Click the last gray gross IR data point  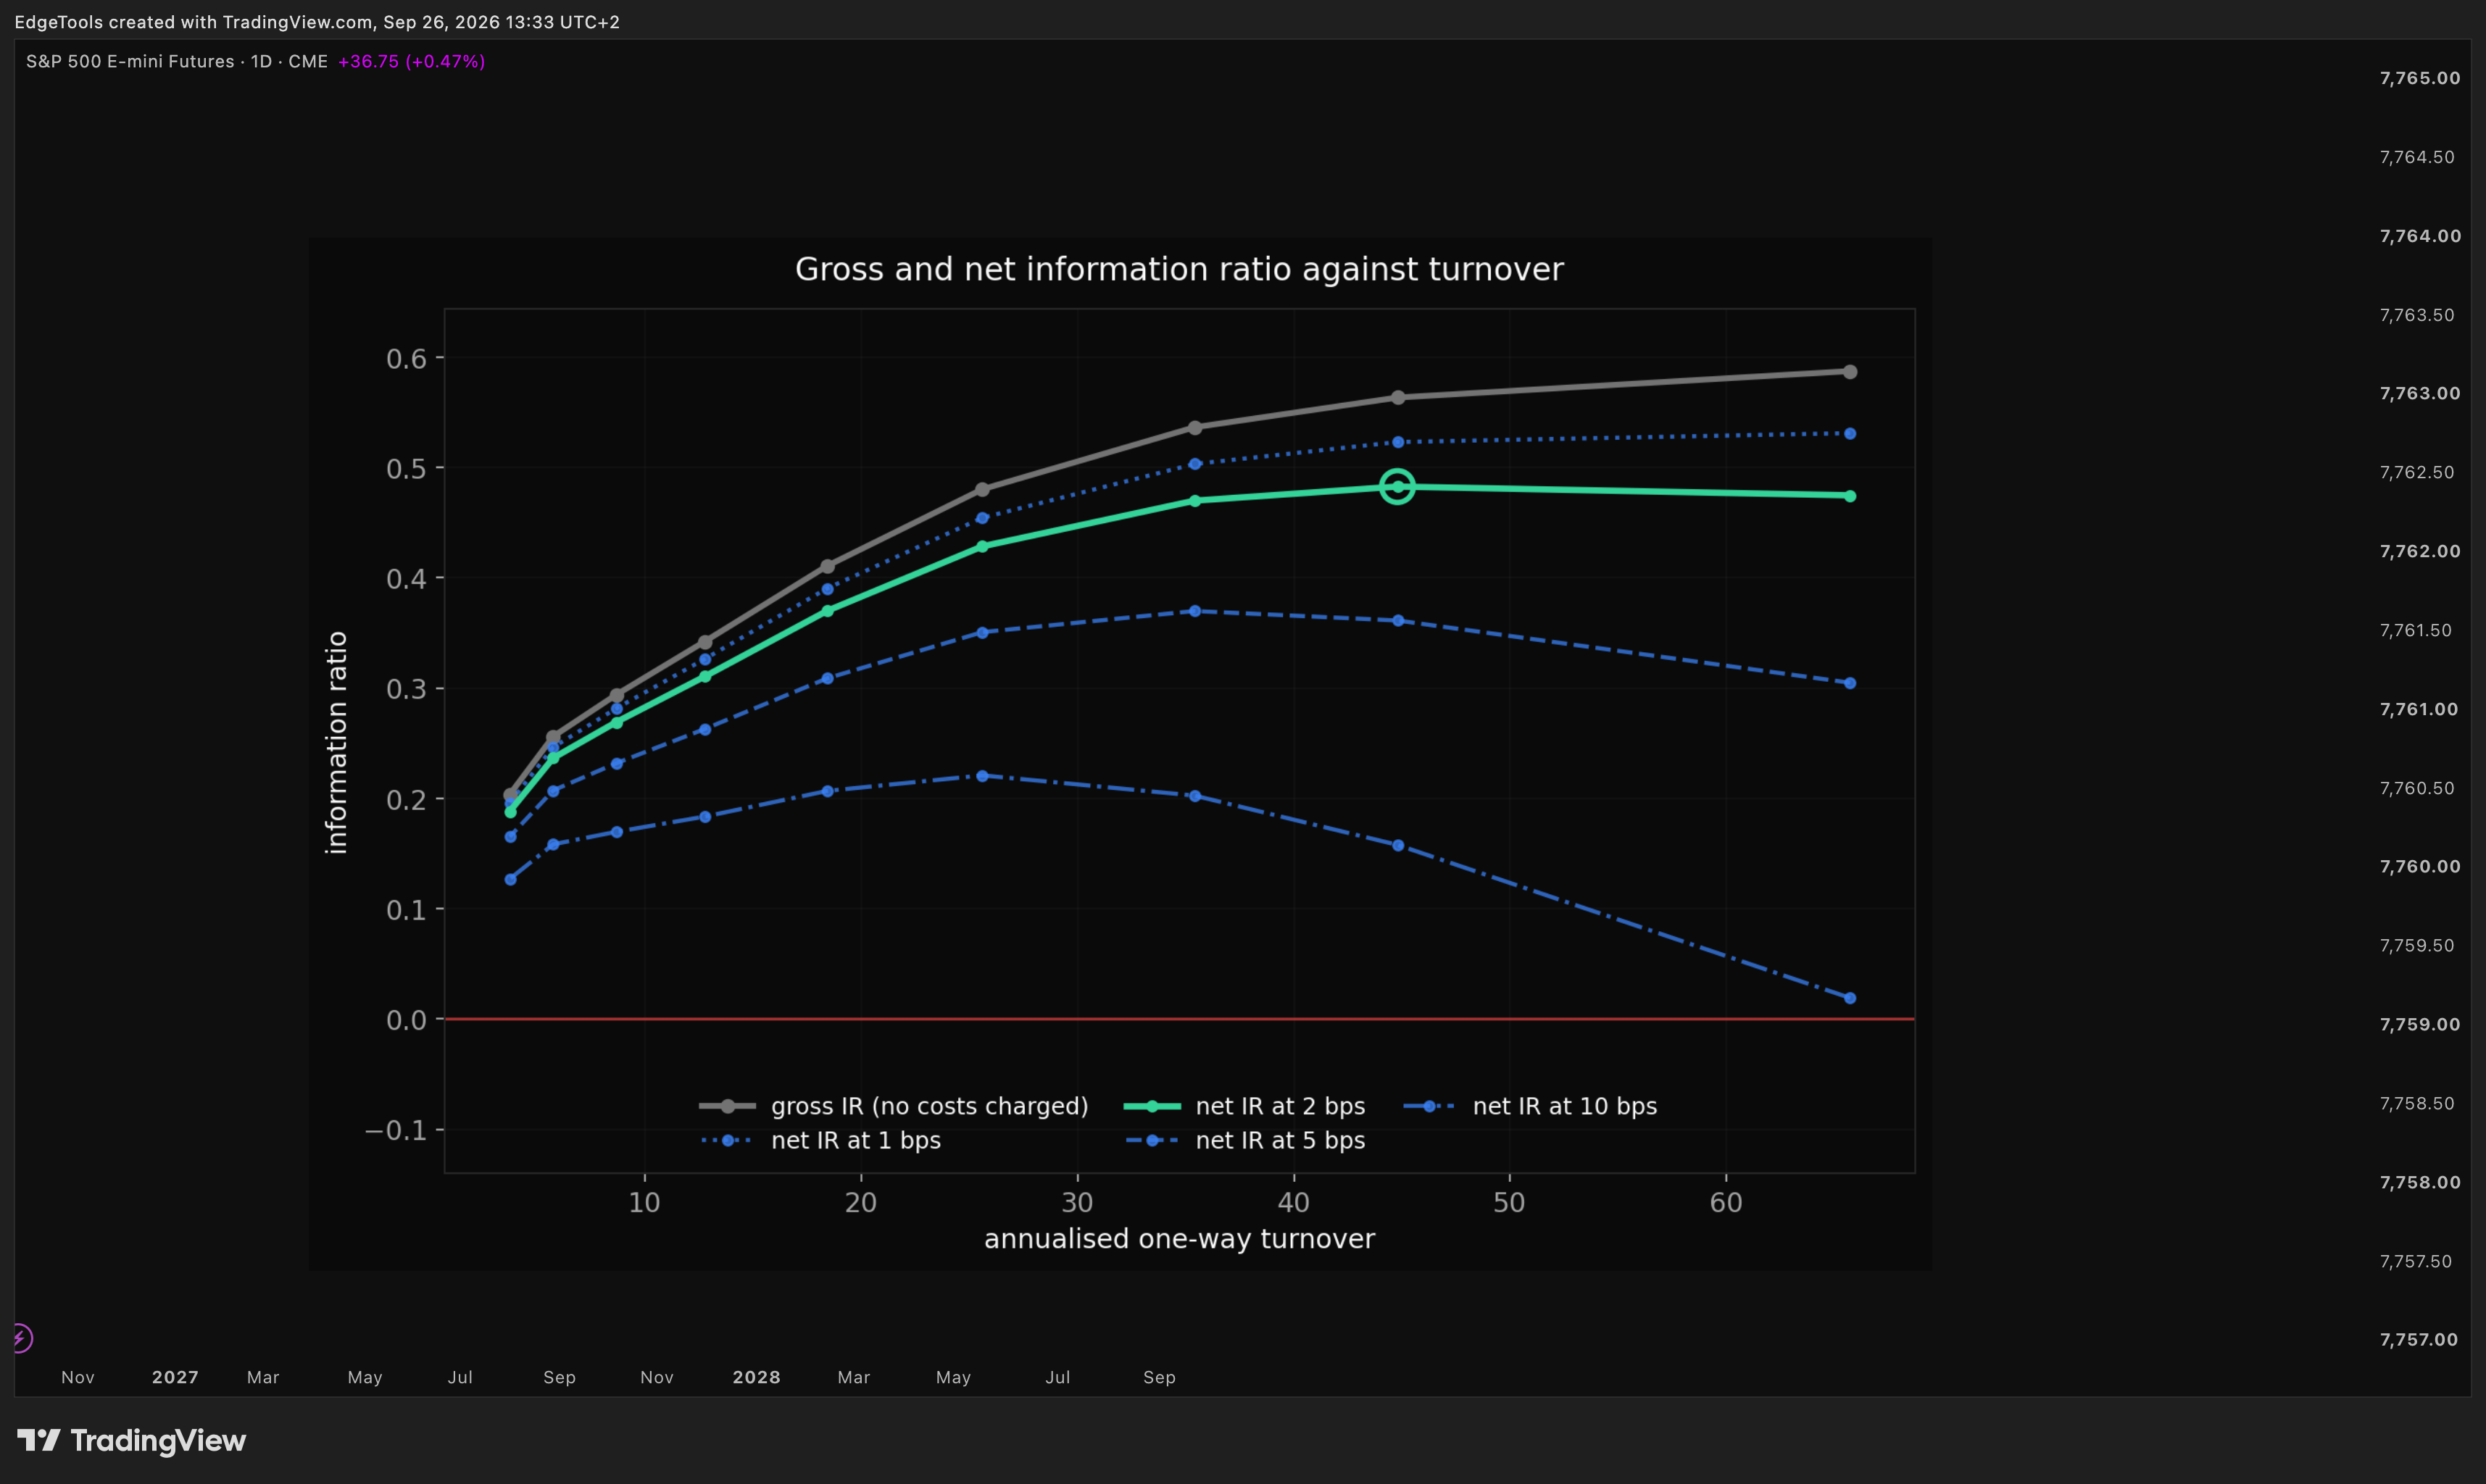pos(1850,372)
